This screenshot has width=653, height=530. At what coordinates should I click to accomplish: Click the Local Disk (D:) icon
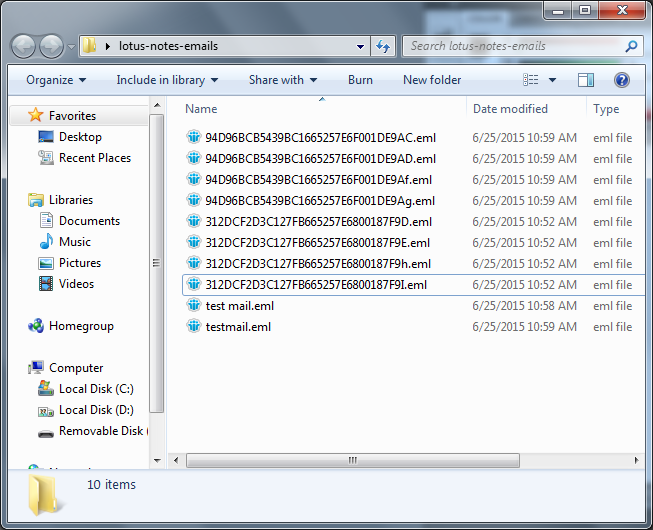click(45, 411)
